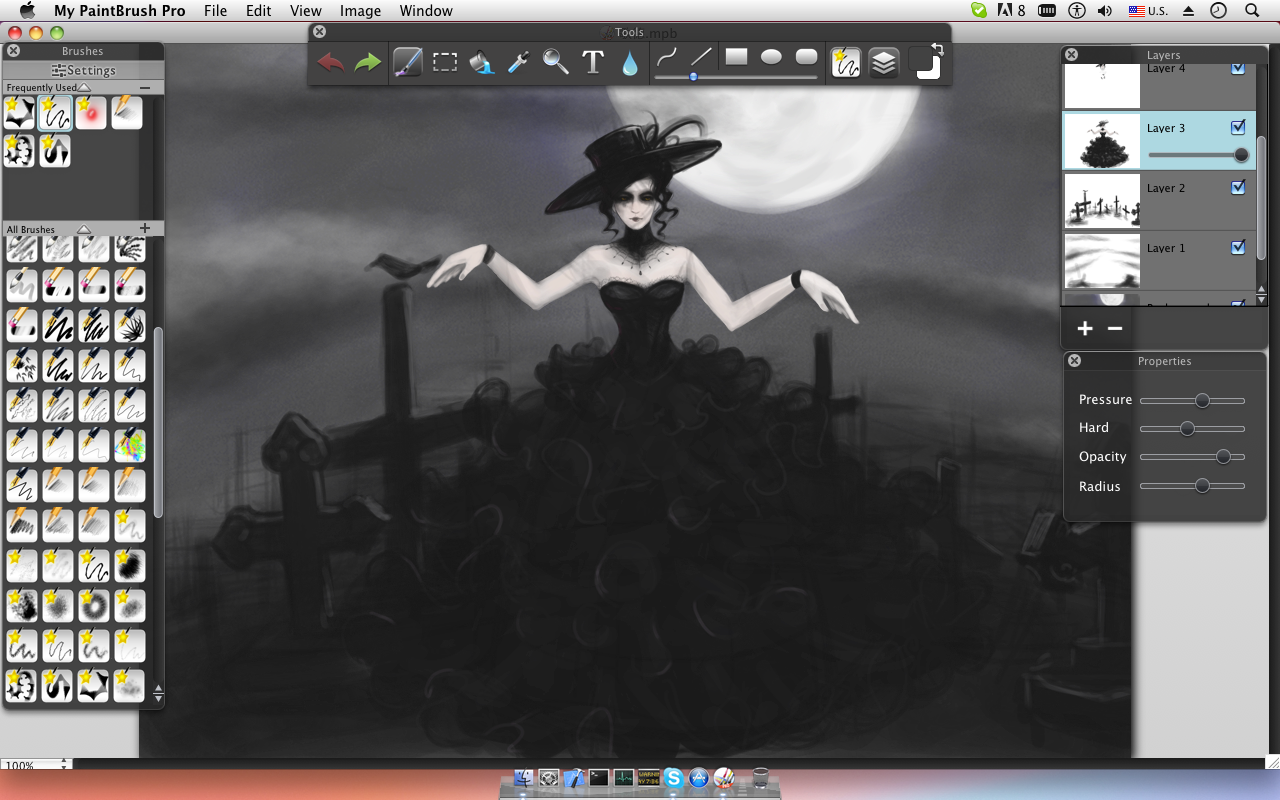The image size is (1280, 800).
Task: Choose the water drop Blur tool
Action: (629, 64)
